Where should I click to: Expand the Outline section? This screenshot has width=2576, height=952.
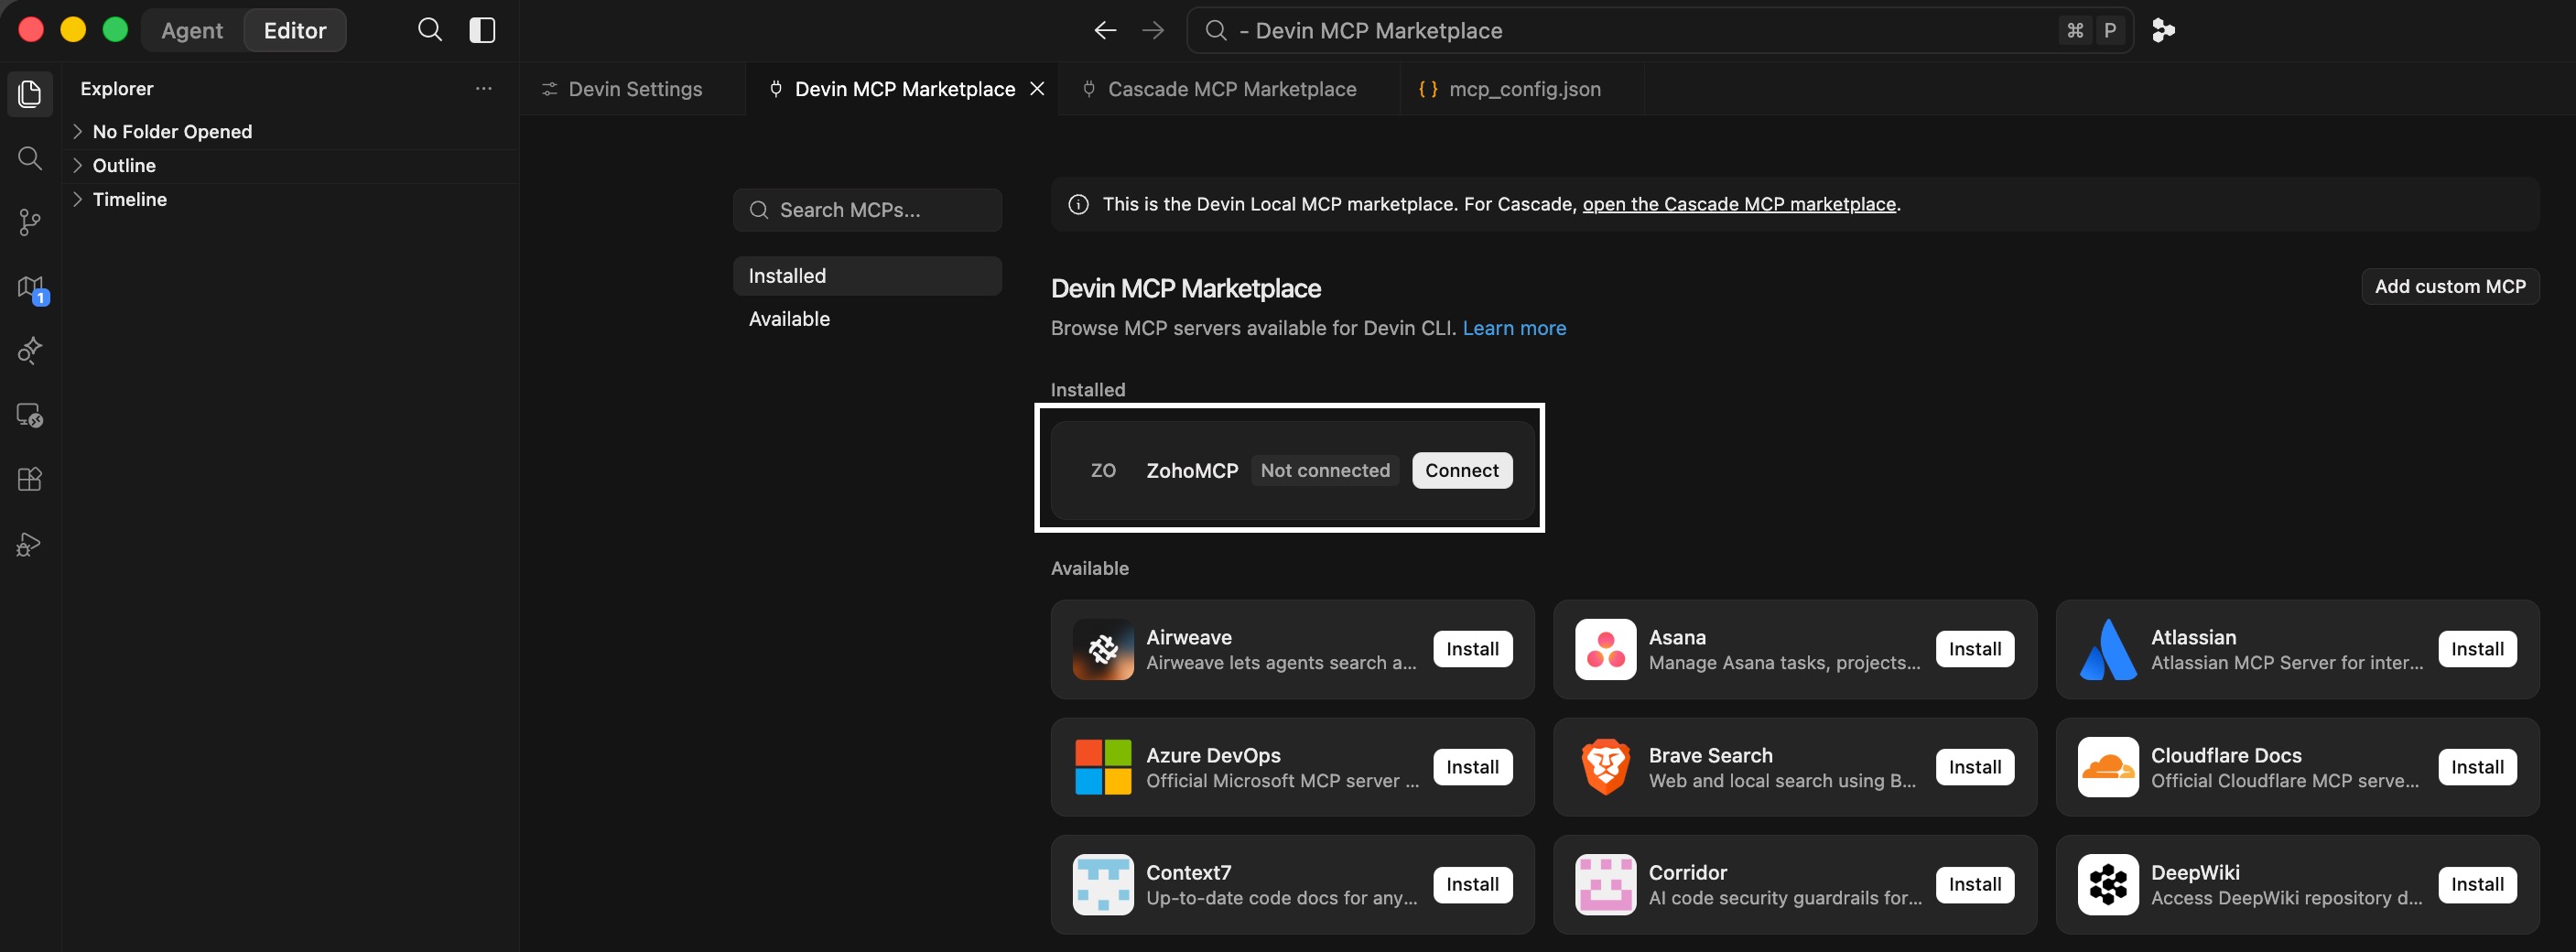click(290, 166)
